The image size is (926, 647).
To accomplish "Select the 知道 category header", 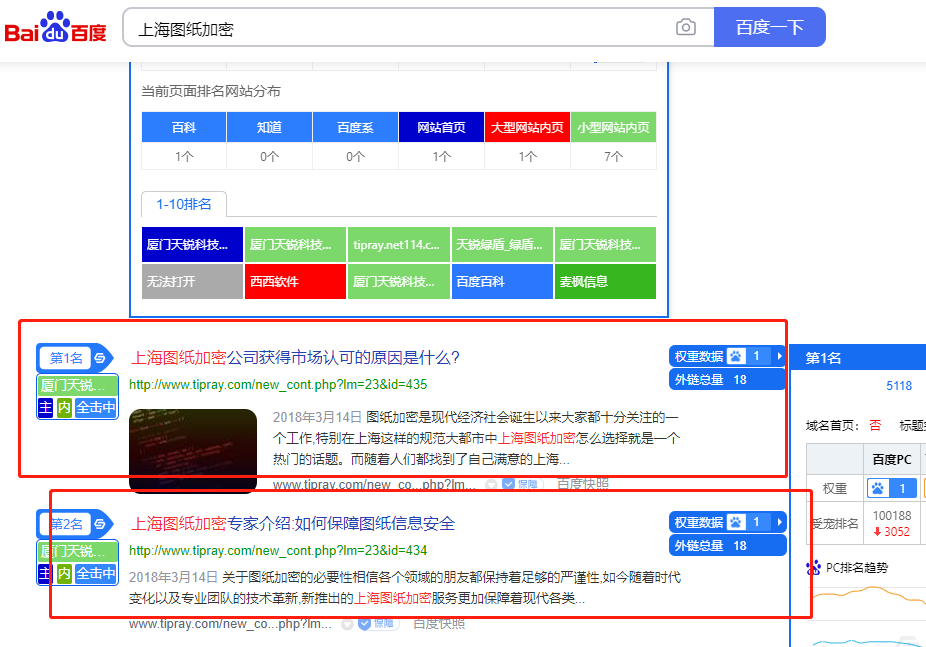I will [269, 128].
